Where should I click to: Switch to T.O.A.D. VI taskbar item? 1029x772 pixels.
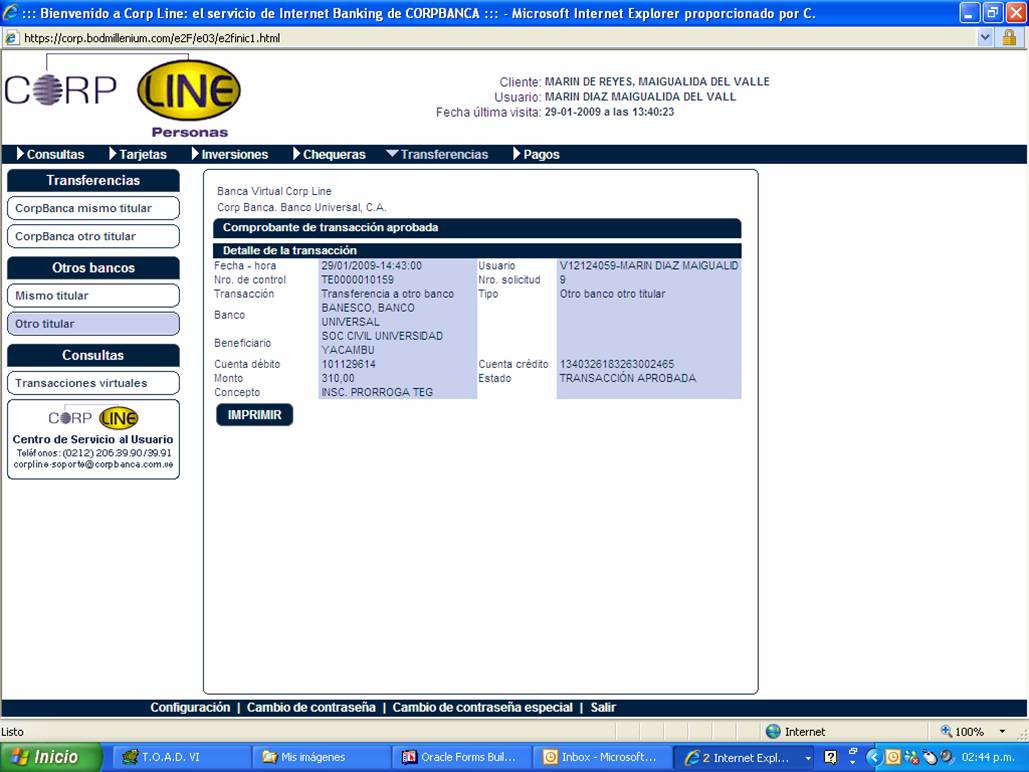pos(180,757)
